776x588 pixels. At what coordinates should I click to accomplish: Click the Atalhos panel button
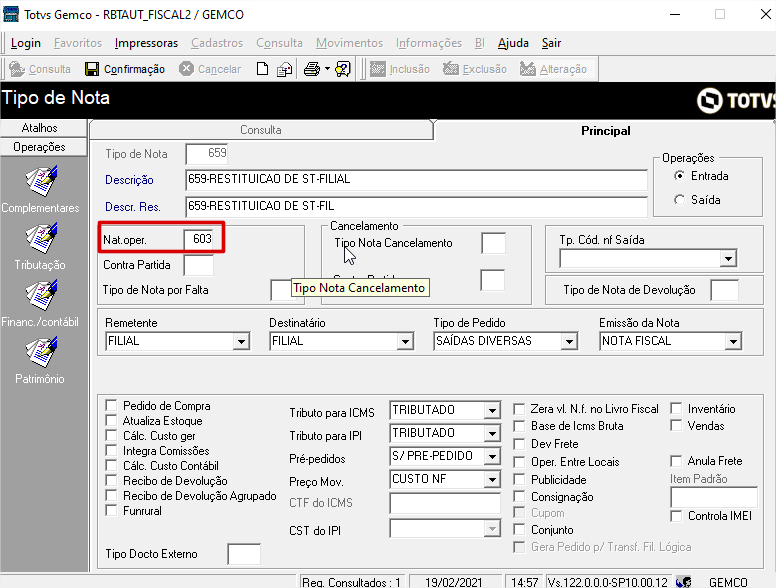click(44, 128)
